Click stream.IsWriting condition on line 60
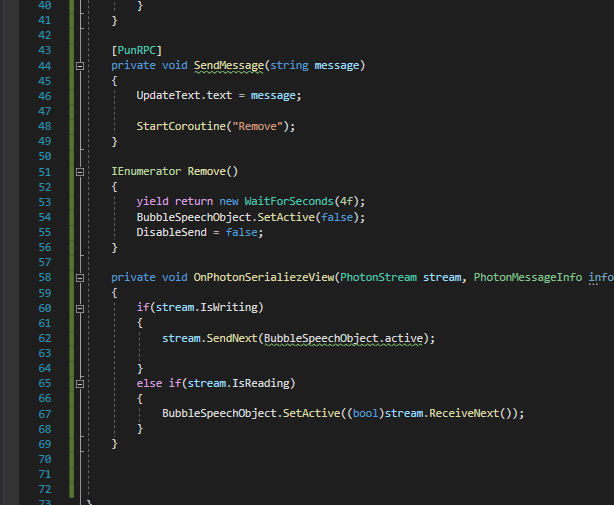 point(207,307)
